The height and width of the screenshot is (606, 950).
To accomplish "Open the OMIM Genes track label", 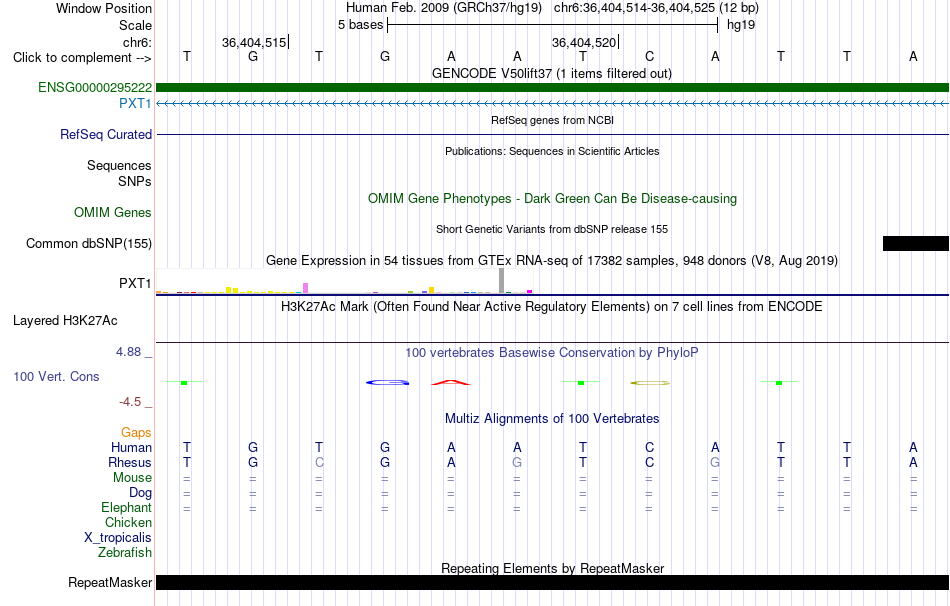I will pos(113,212).
